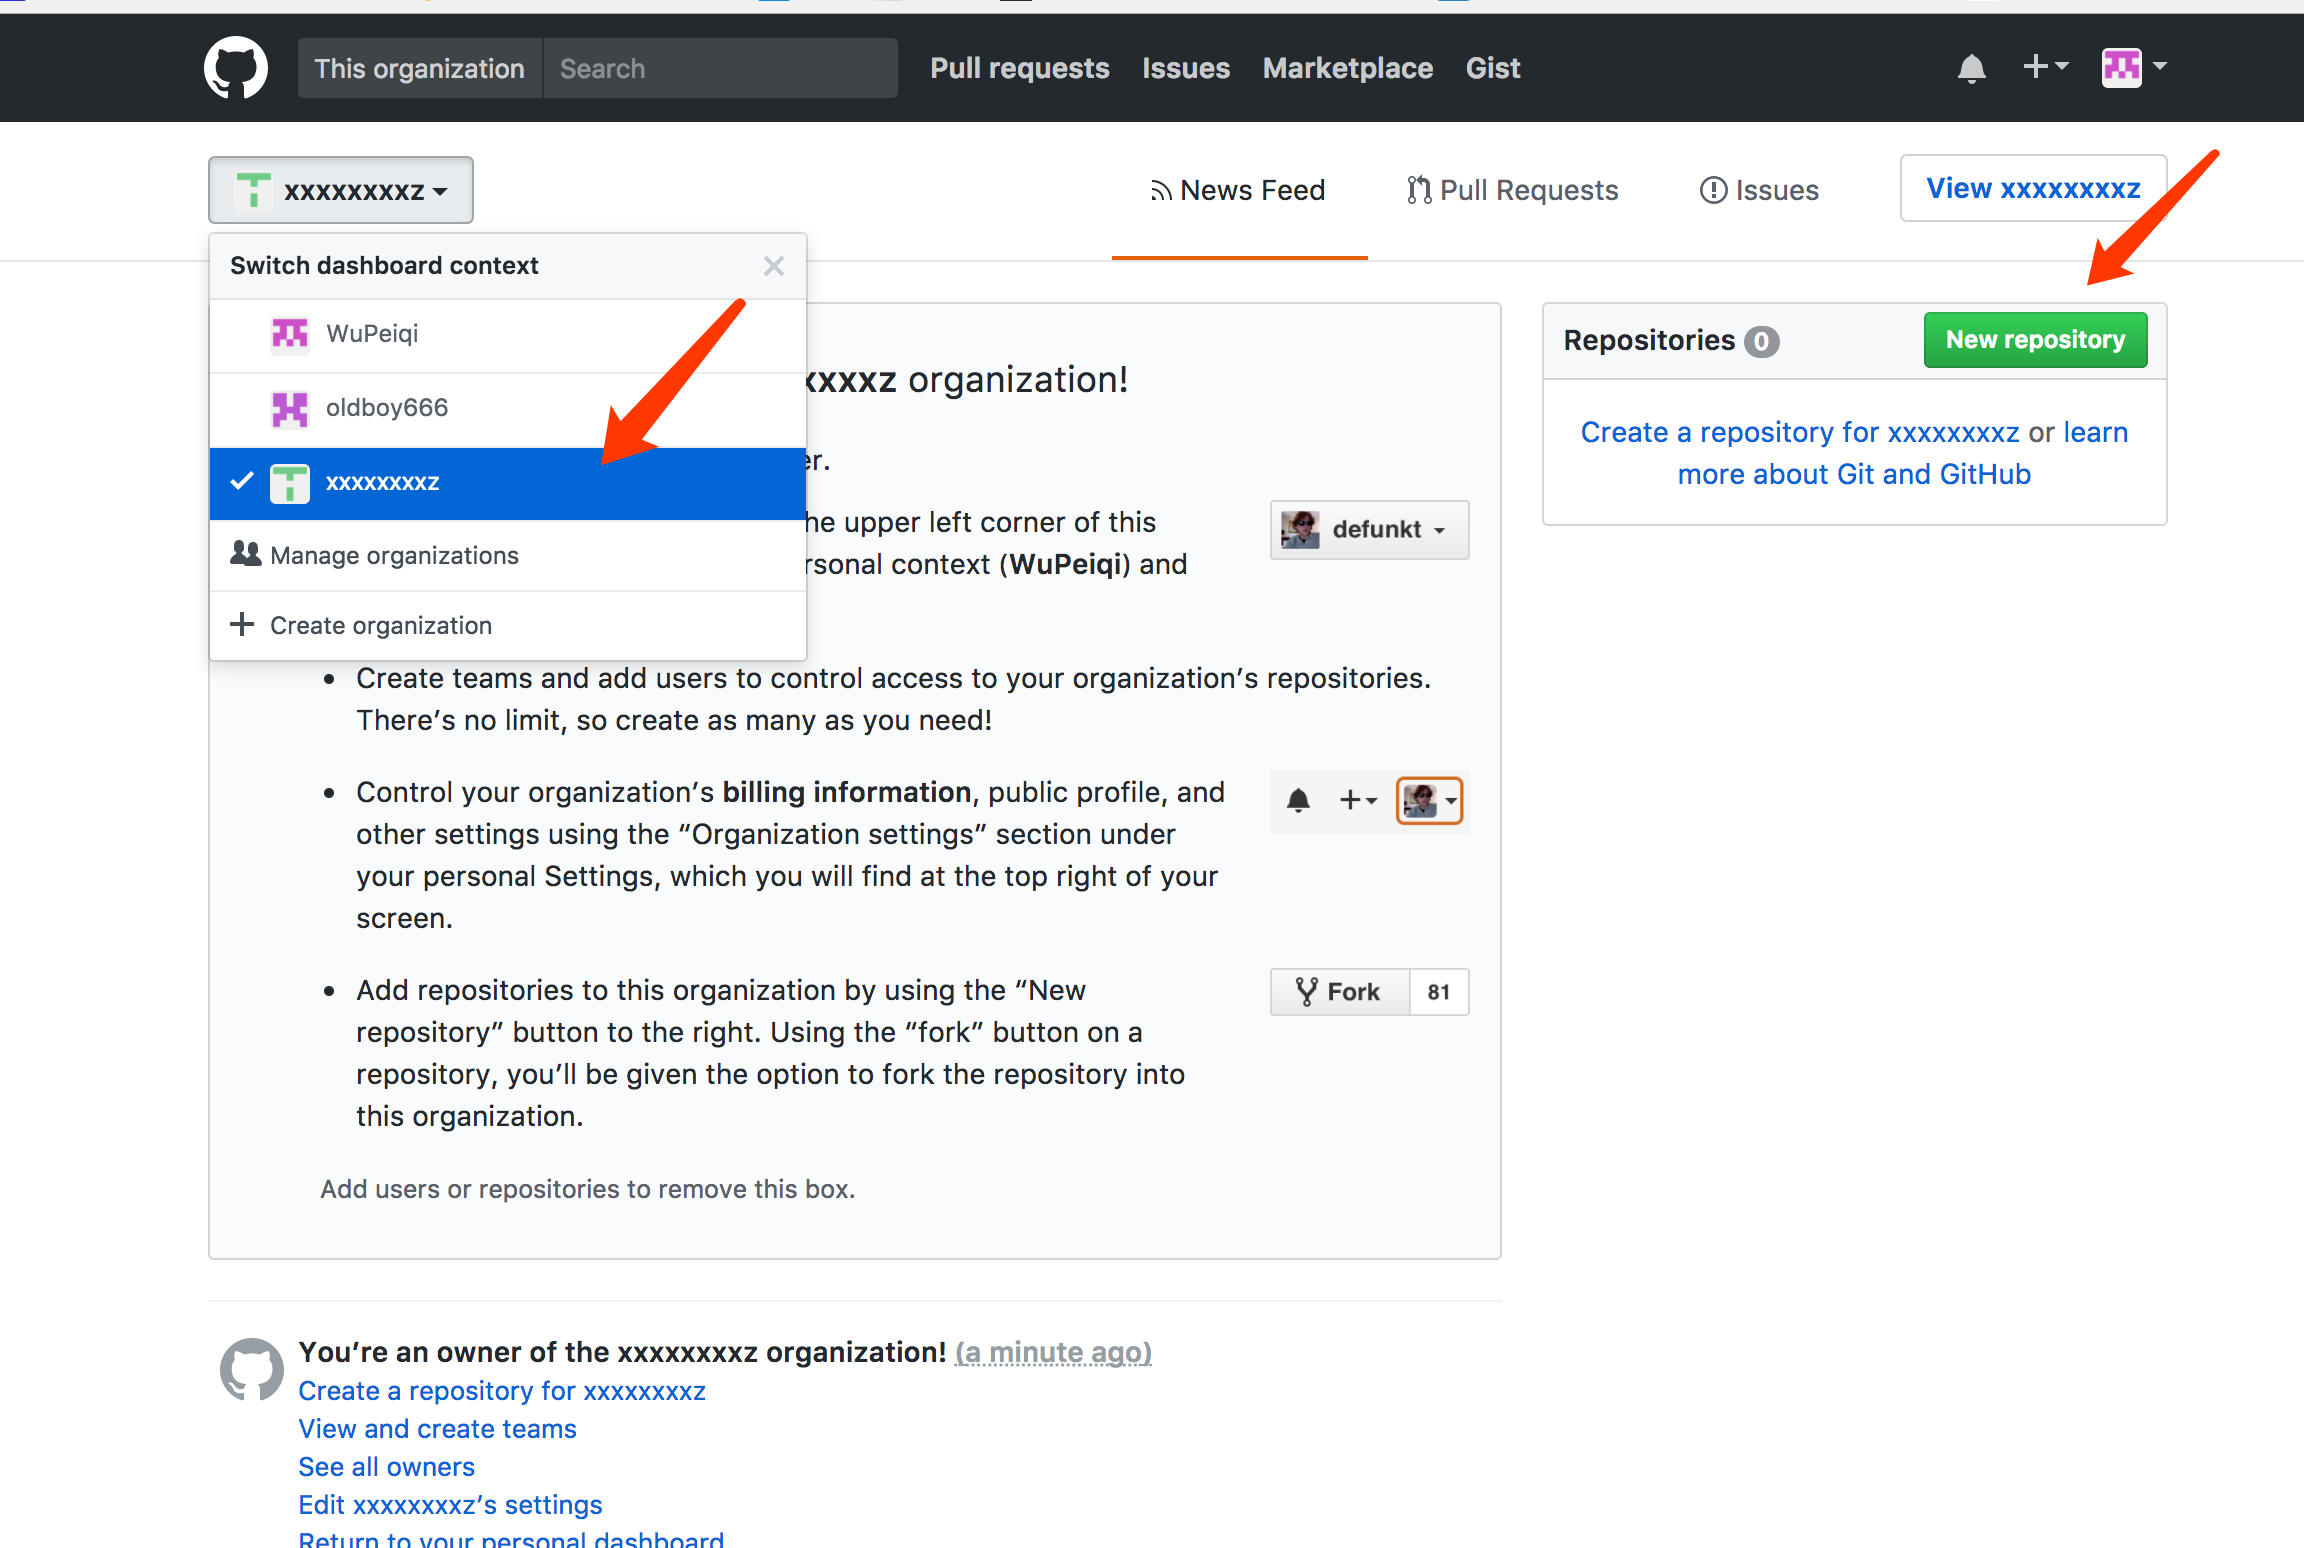Click the green New repository button
Viewport: 2304px width, 1548px height.
pos(2035,340)
